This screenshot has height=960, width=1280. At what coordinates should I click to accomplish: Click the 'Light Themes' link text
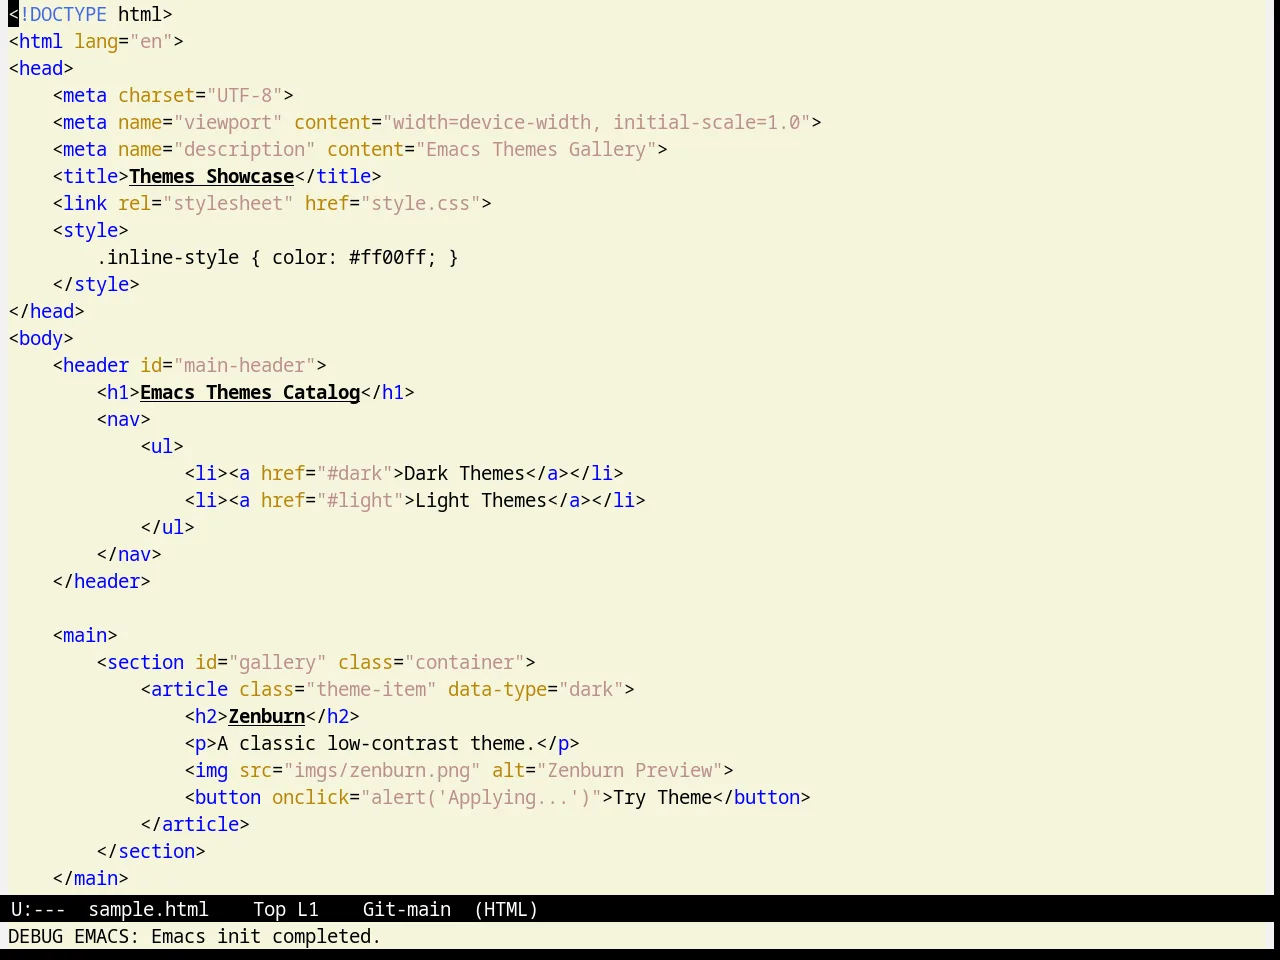481,500
